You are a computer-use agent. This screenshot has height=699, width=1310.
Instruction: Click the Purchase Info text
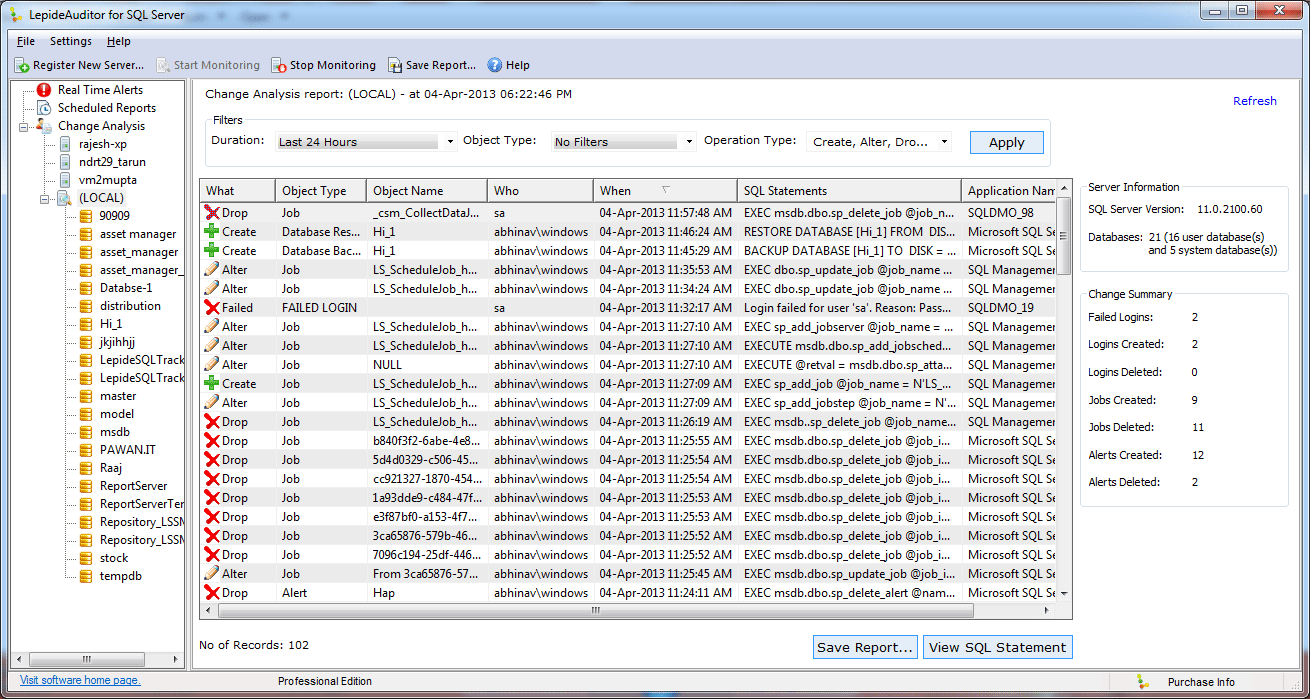click(1201, 682)
